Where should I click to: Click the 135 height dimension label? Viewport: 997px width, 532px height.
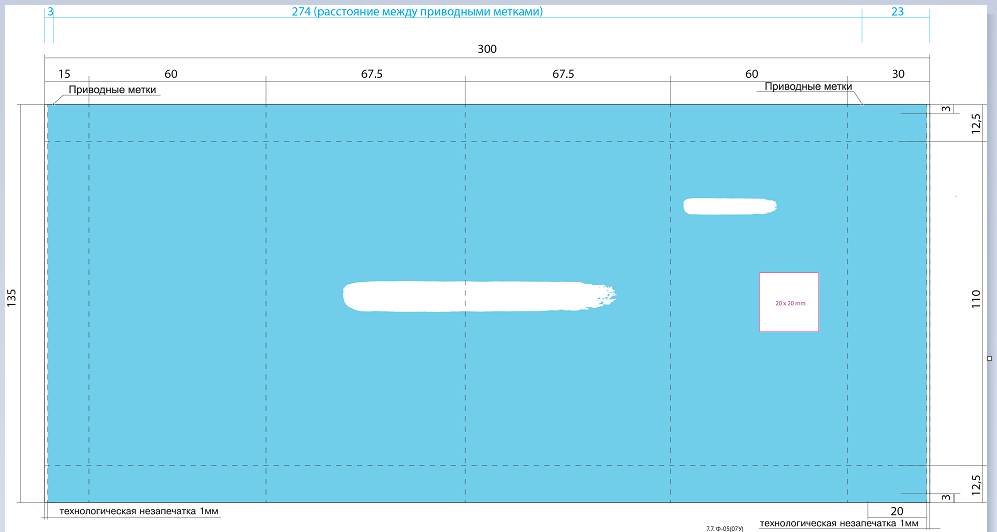12,300
